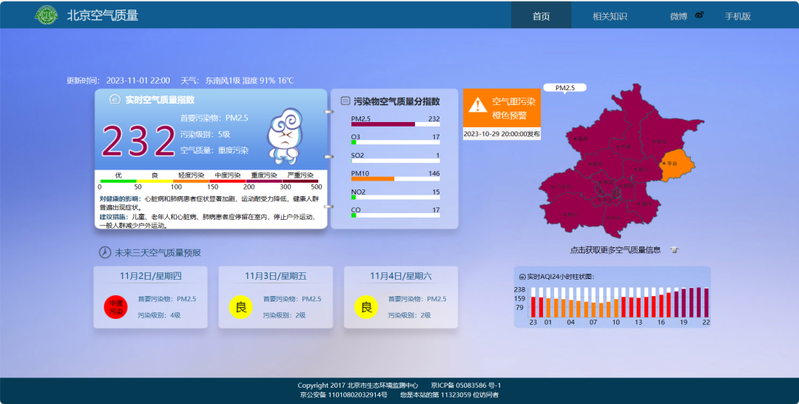Image resolution: width=799 pixels, height=404 pixels.
Task: Open the 相关知识 tab
Action: point(609,16)
